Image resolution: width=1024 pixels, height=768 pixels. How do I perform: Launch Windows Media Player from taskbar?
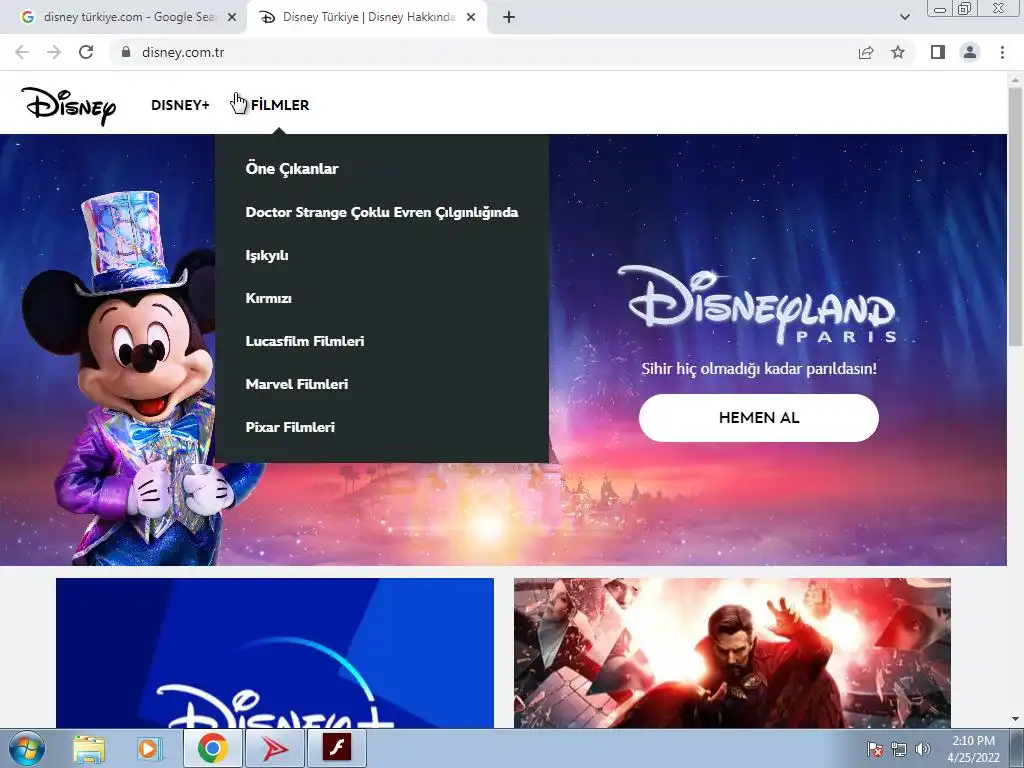pos(149,748)
